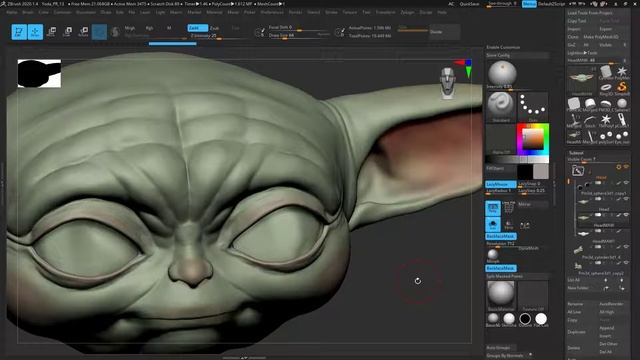Open the Zplugin menu
This screenshot has height=360, width=640.
pyautogui.click(x=407, y=12)
